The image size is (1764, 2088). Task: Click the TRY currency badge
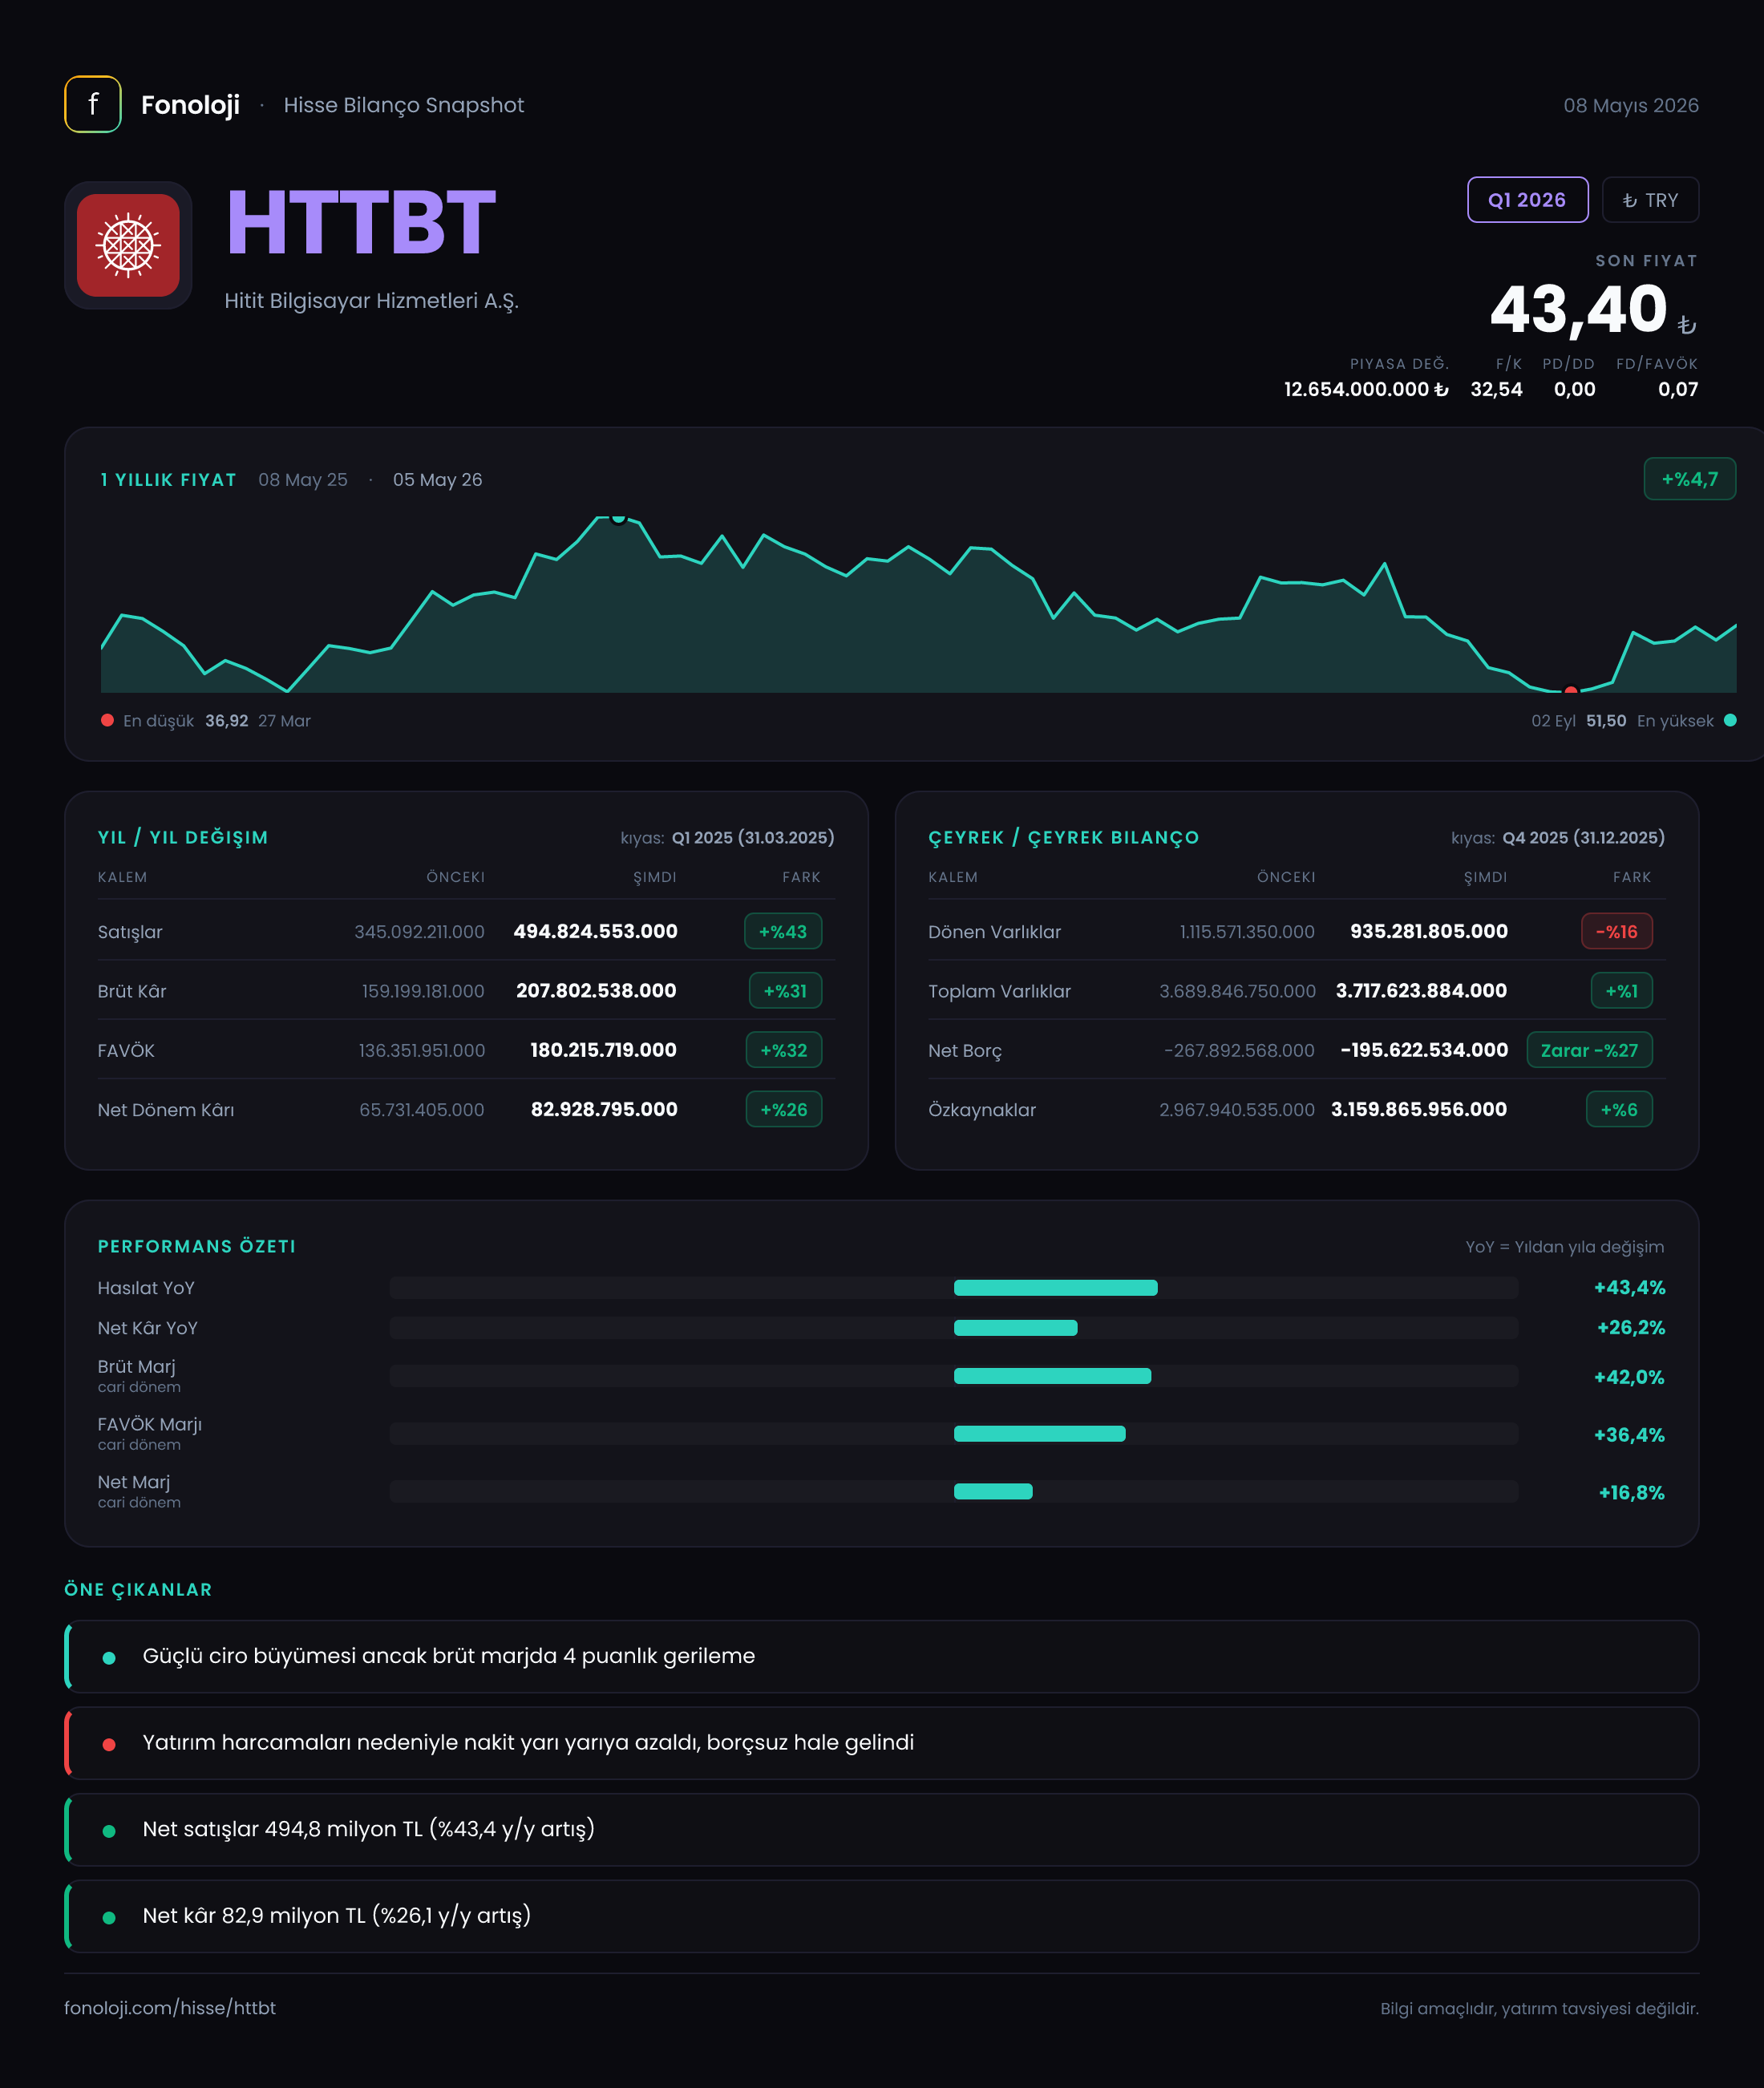[x=1650, y=200]
